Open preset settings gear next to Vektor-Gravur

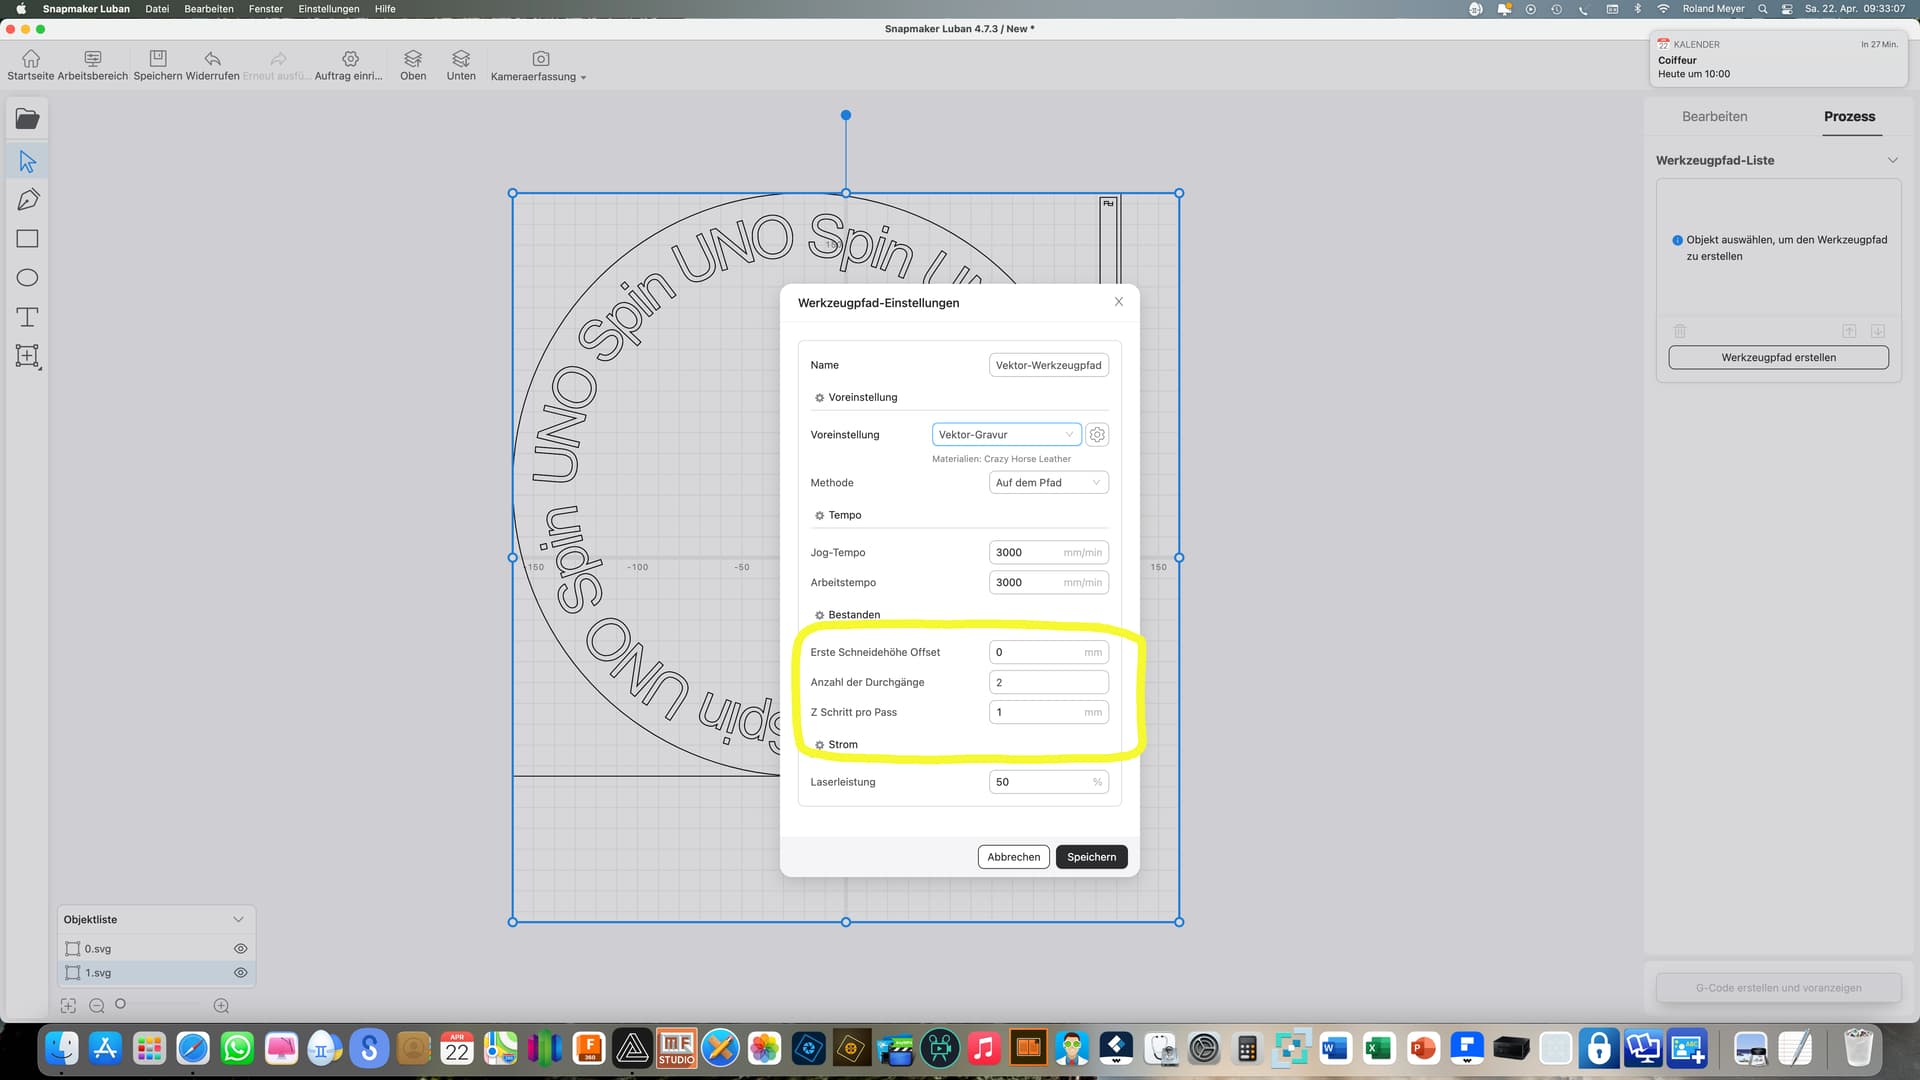click(x=1097, y=435)
